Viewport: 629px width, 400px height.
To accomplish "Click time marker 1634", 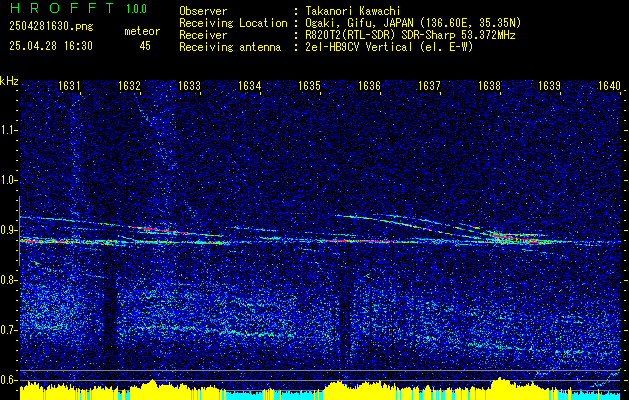I will click(x=250, y=85).
